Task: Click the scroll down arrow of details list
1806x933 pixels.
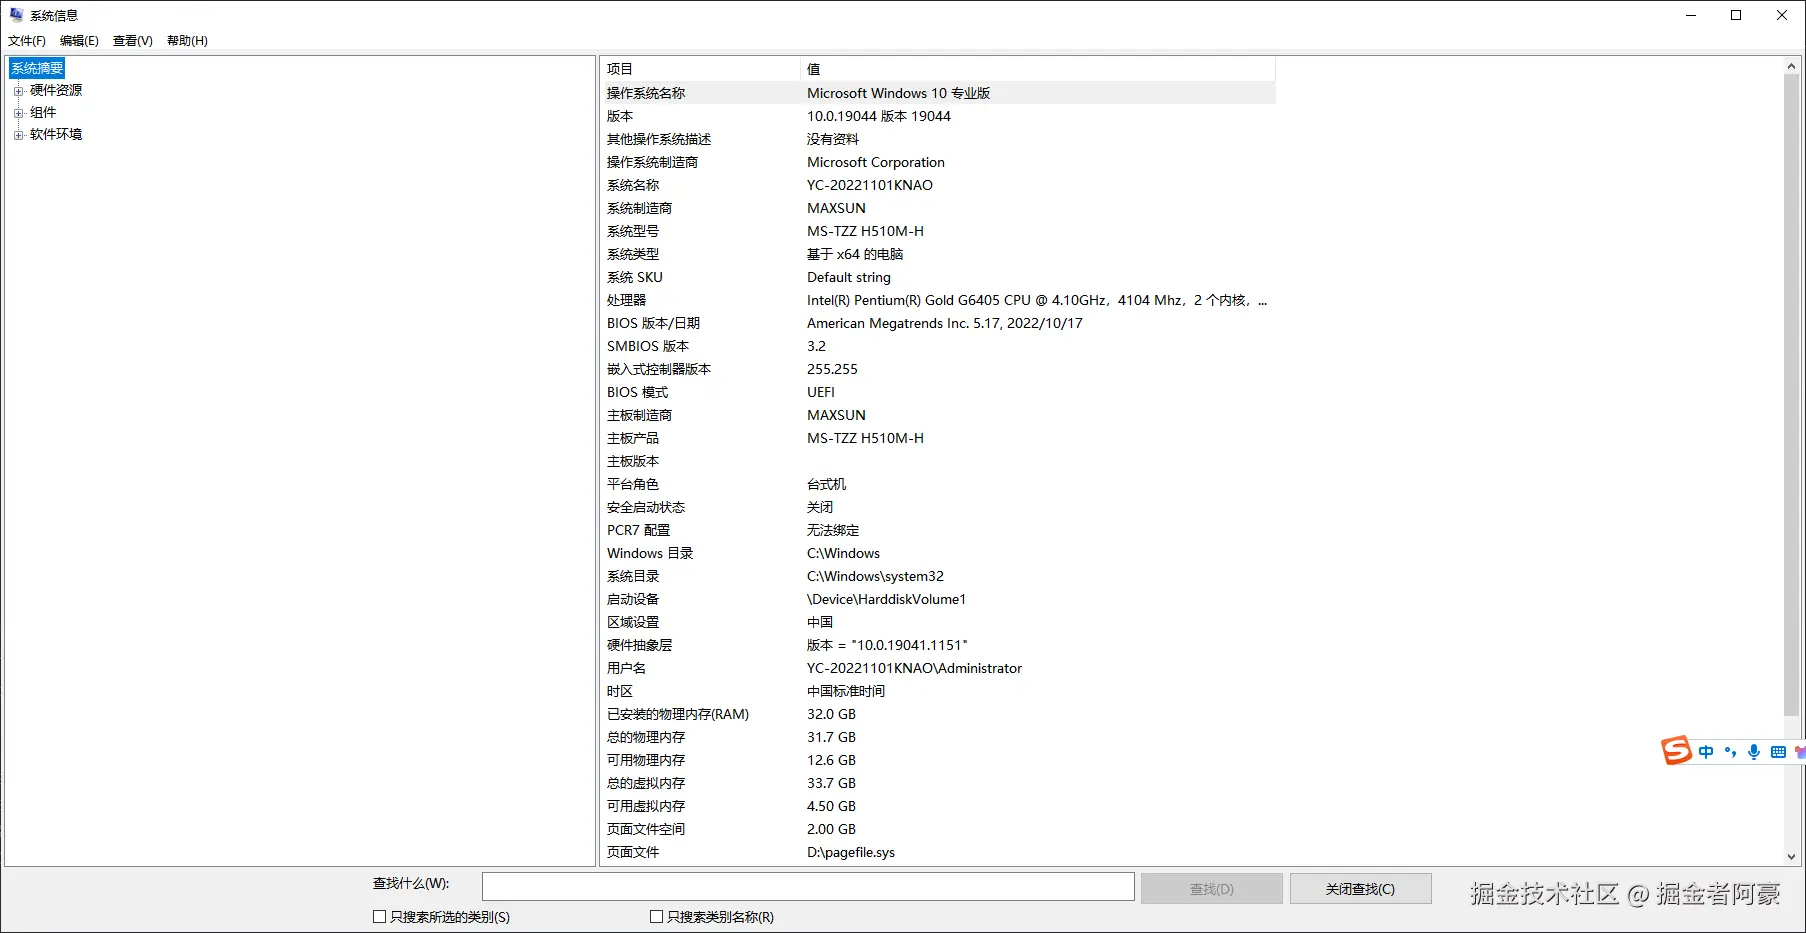Action: pos(1791,857)
